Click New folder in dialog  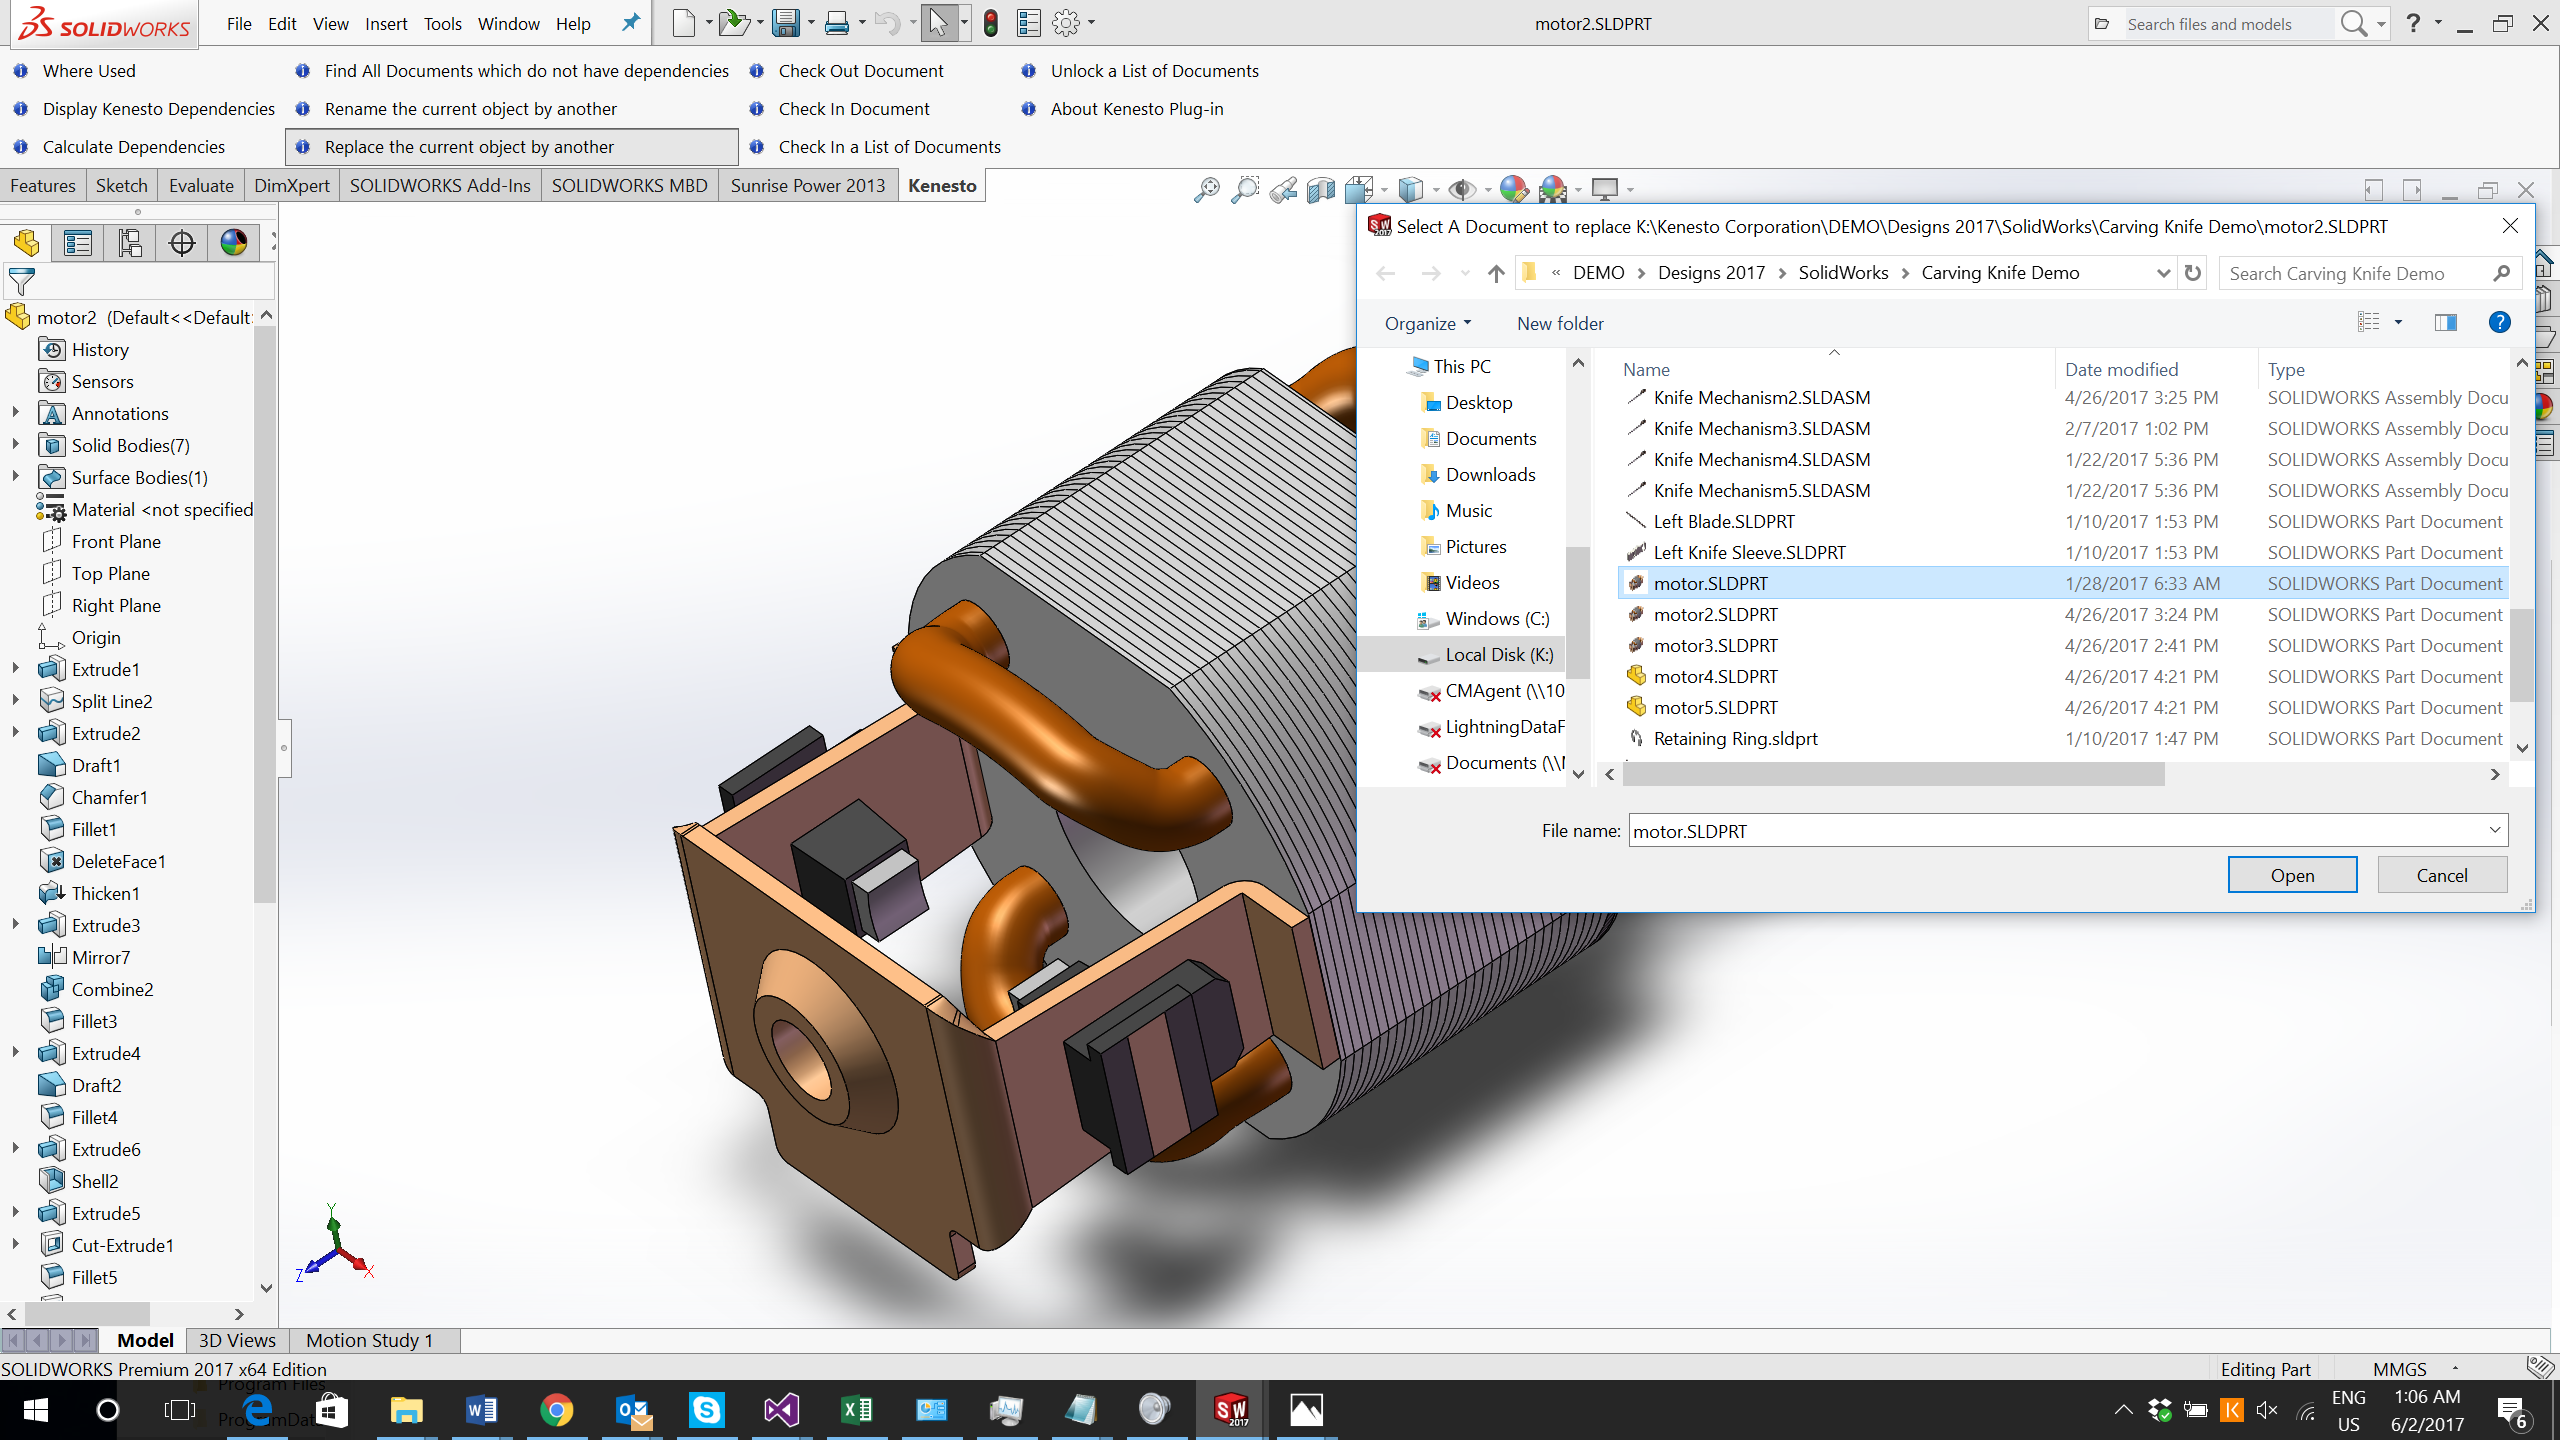(x=1560, y=323)
